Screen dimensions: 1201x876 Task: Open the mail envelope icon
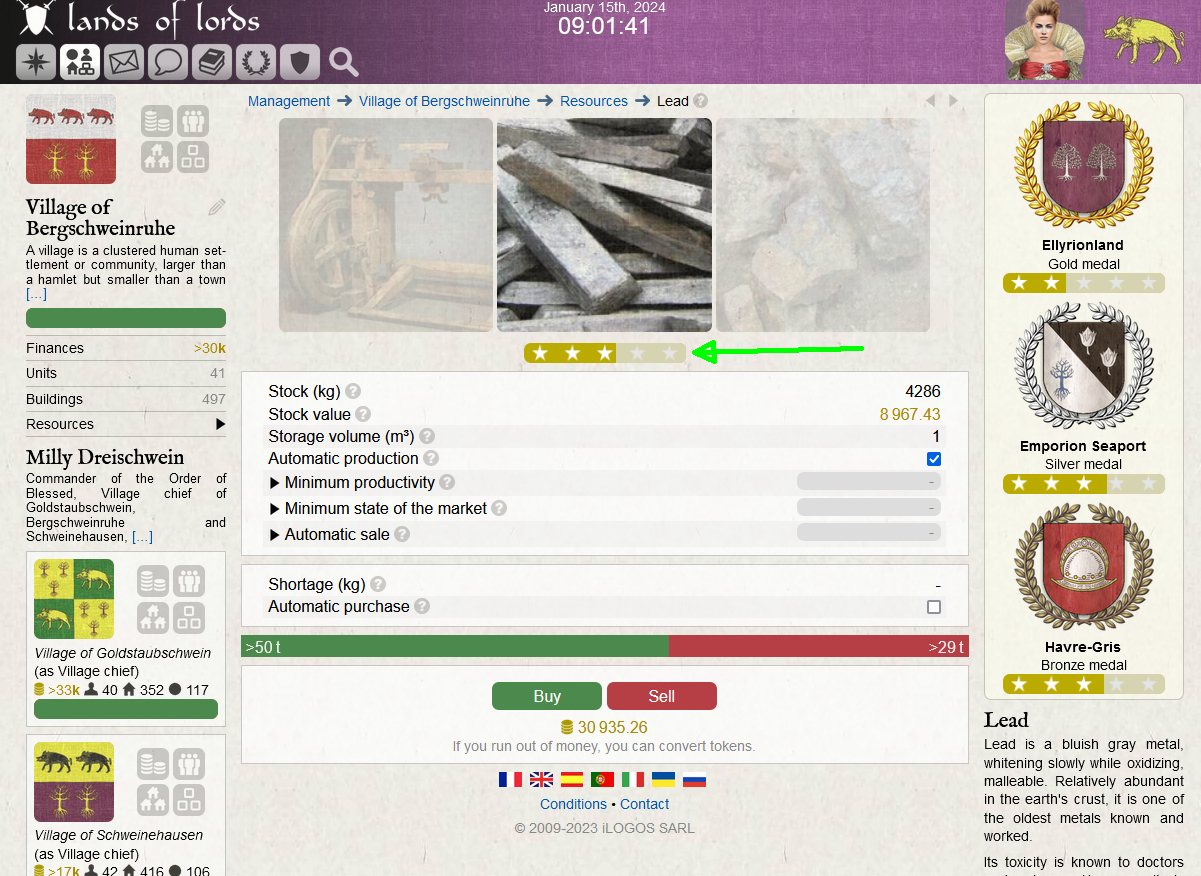click(x=124, y=62)
